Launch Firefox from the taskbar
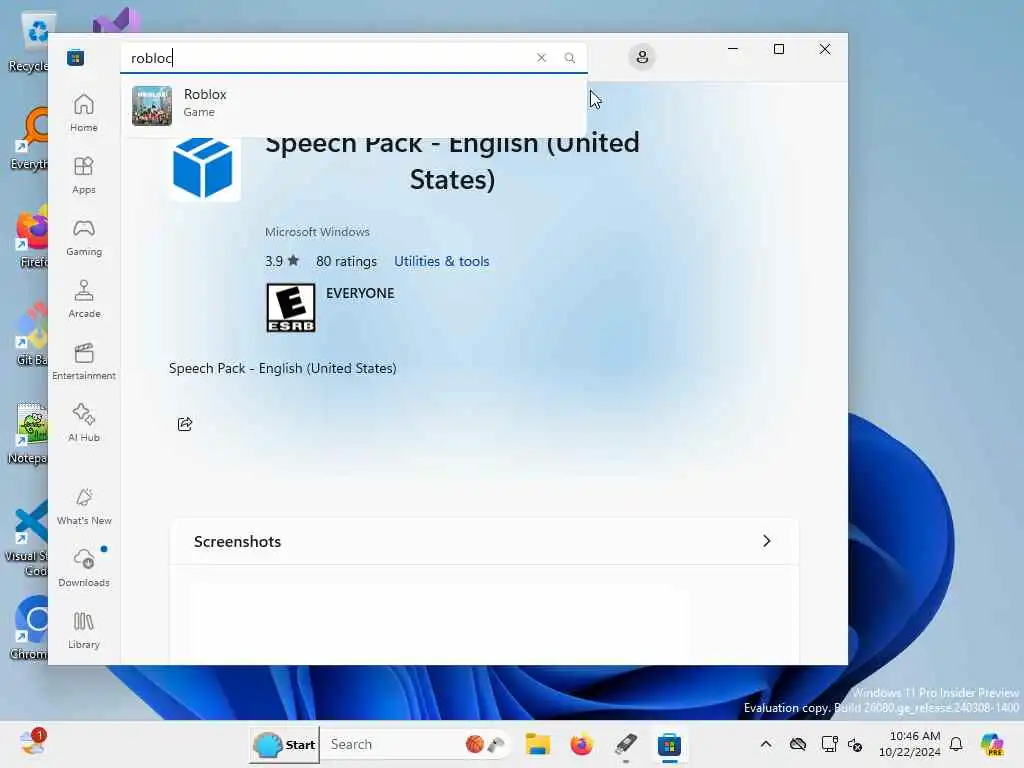 coord(581,744)
